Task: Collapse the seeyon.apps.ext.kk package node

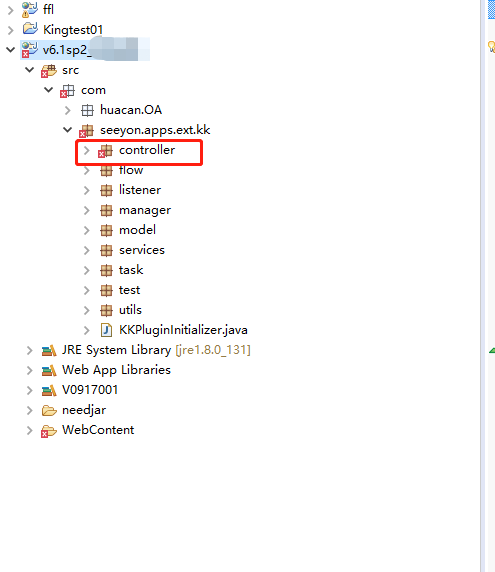Action: pos(67,130)
